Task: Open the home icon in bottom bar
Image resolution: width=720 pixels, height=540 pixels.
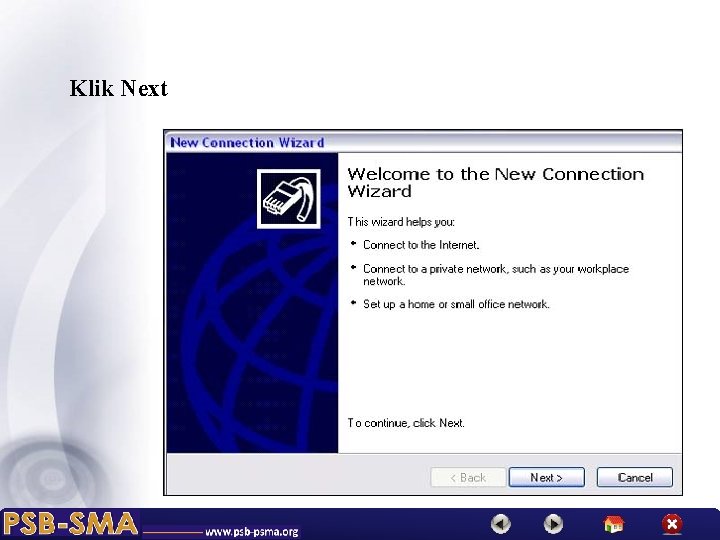Action: point(614,523)
